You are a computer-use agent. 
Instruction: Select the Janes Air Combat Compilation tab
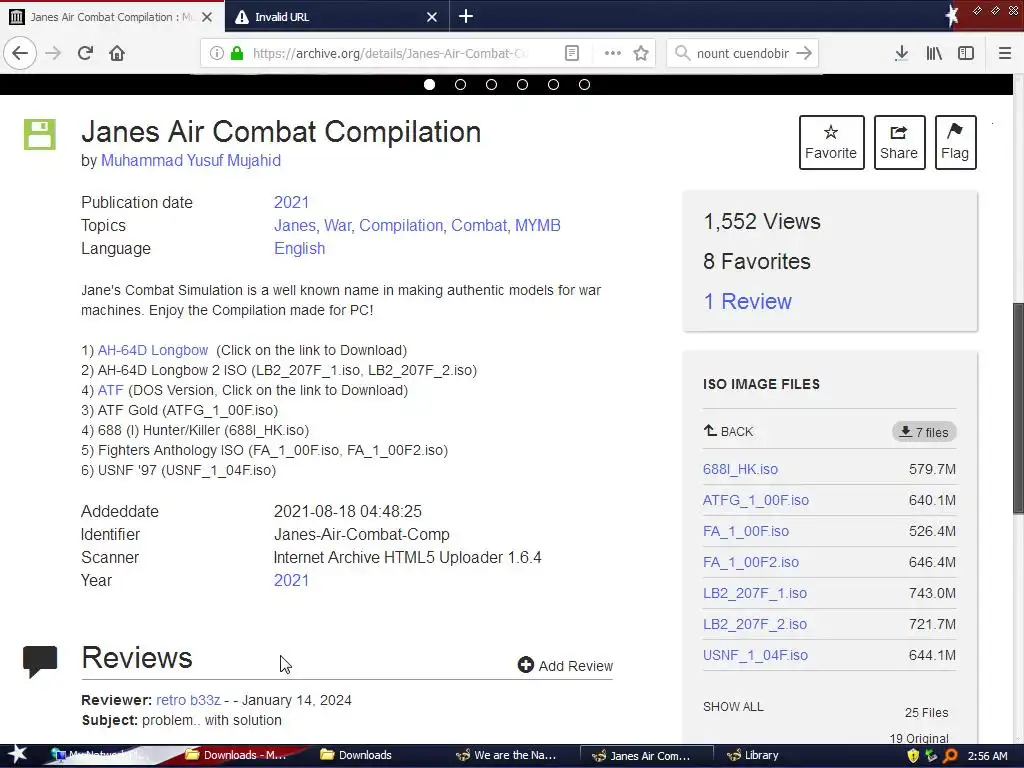pyautogui.click(x=112, y=16)
